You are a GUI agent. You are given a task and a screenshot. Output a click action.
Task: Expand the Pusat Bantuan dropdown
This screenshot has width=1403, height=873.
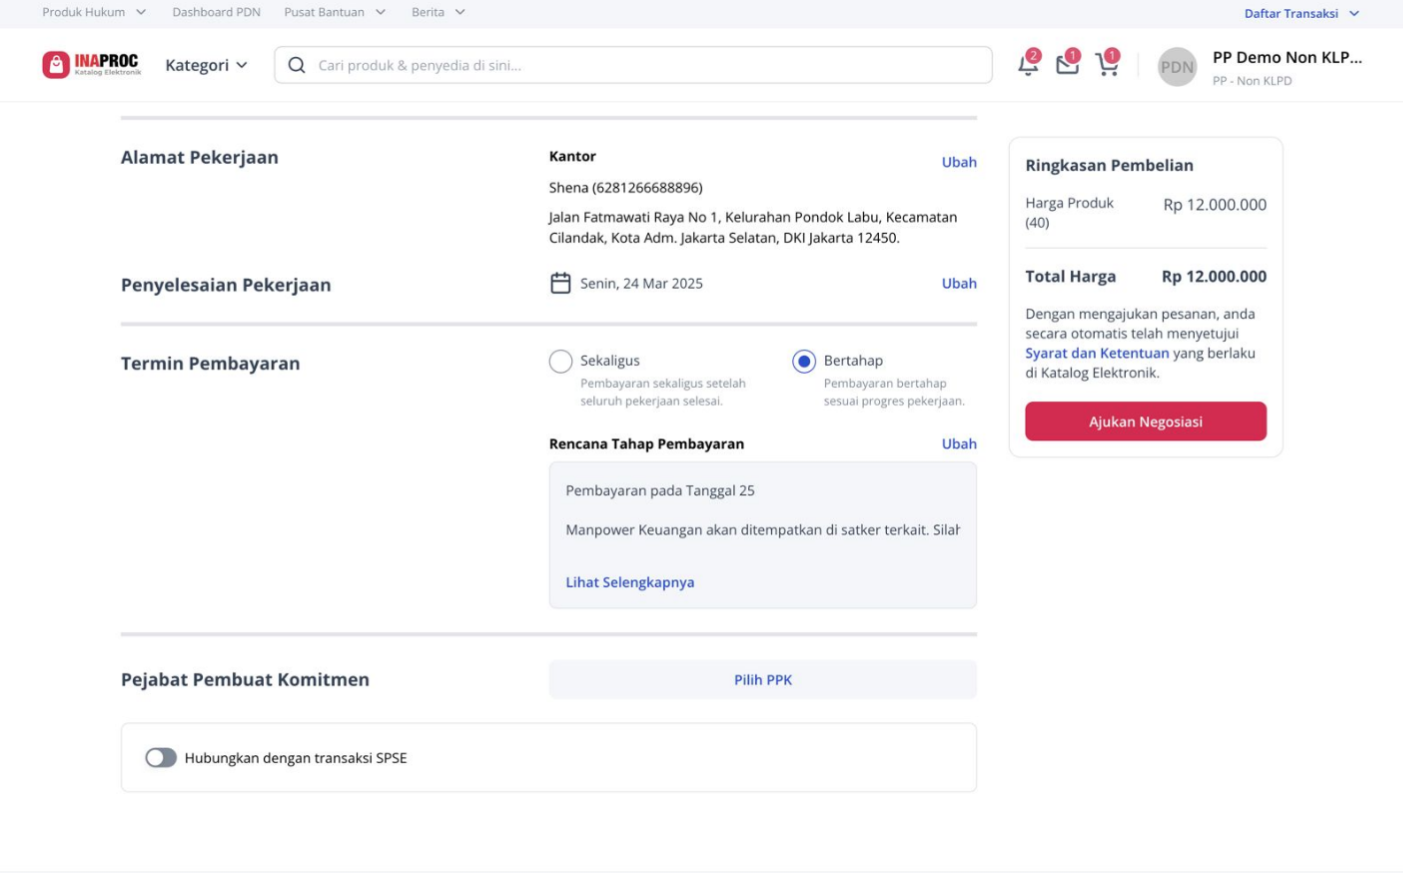[335, 12]
